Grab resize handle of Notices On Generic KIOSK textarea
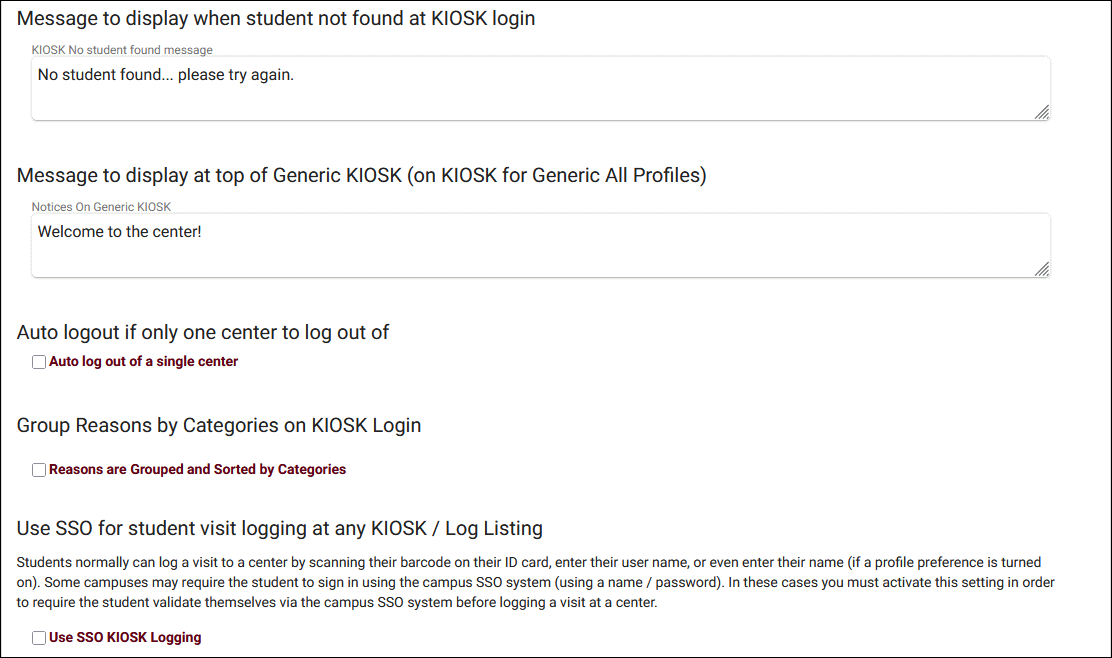Viewport: 1112px width, 658px height. (x=1041, y=268)
